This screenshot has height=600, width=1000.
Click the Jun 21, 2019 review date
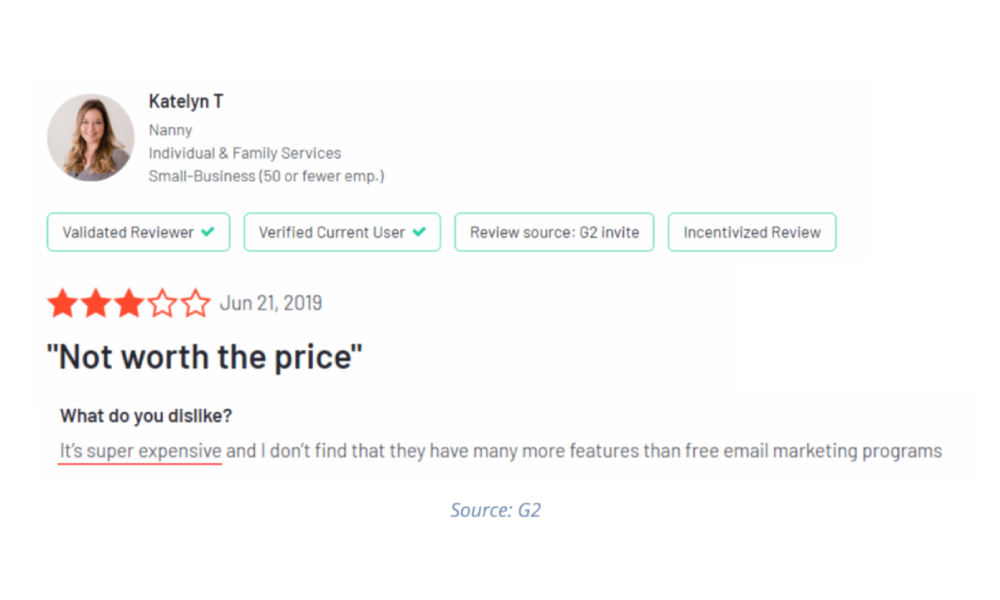pos(271,303)
